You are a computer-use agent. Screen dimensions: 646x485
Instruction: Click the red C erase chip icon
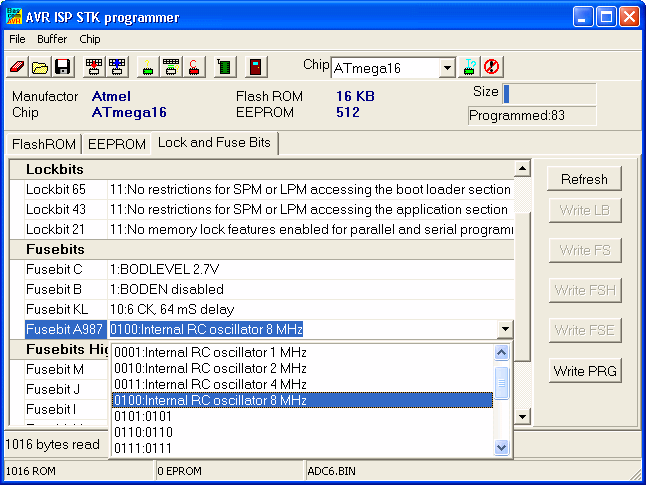click(x=194, y=67)
